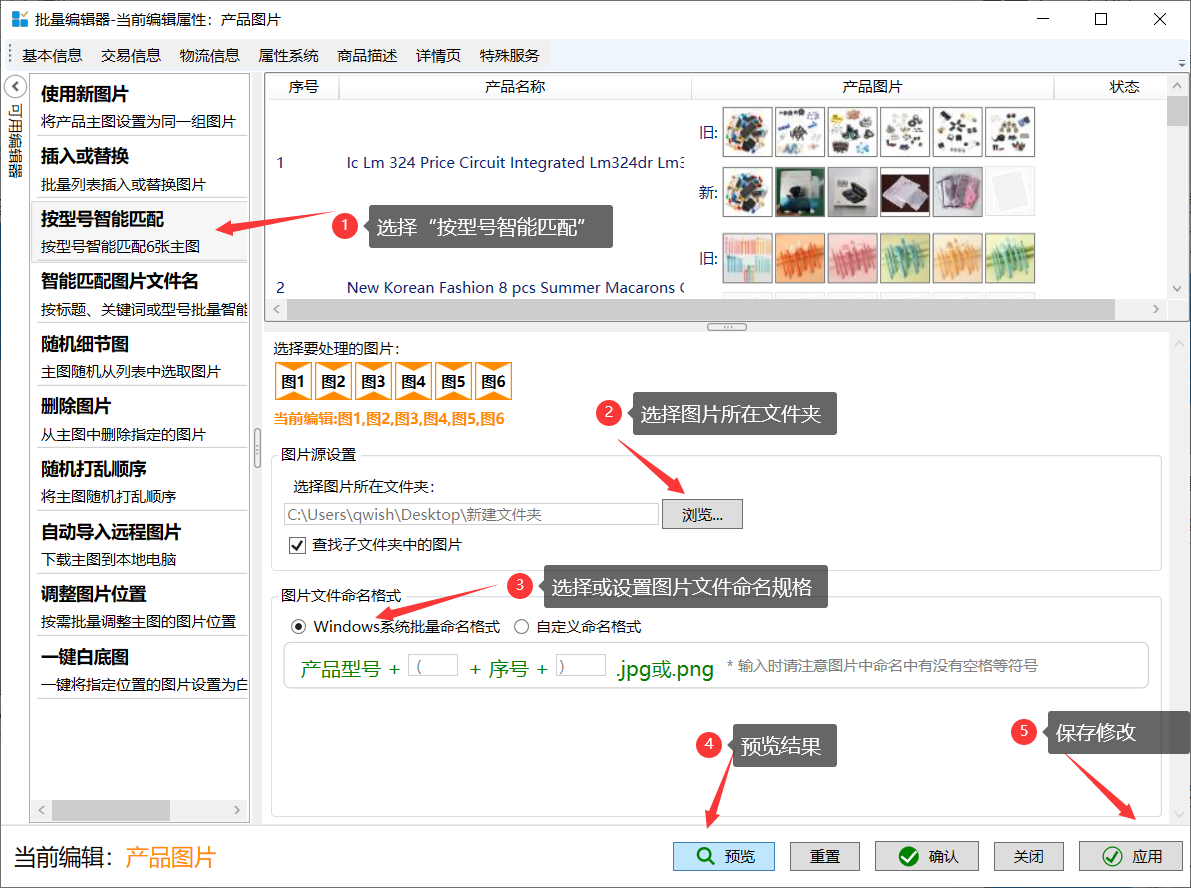Click first old product image thumbnail
The image size is (1191, 888).
[x=747, y=132]
